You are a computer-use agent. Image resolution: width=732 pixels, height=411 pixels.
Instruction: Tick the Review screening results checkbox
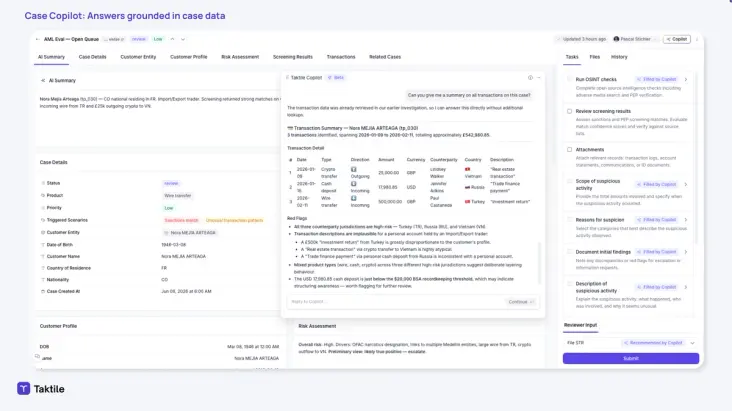[569, 111]
